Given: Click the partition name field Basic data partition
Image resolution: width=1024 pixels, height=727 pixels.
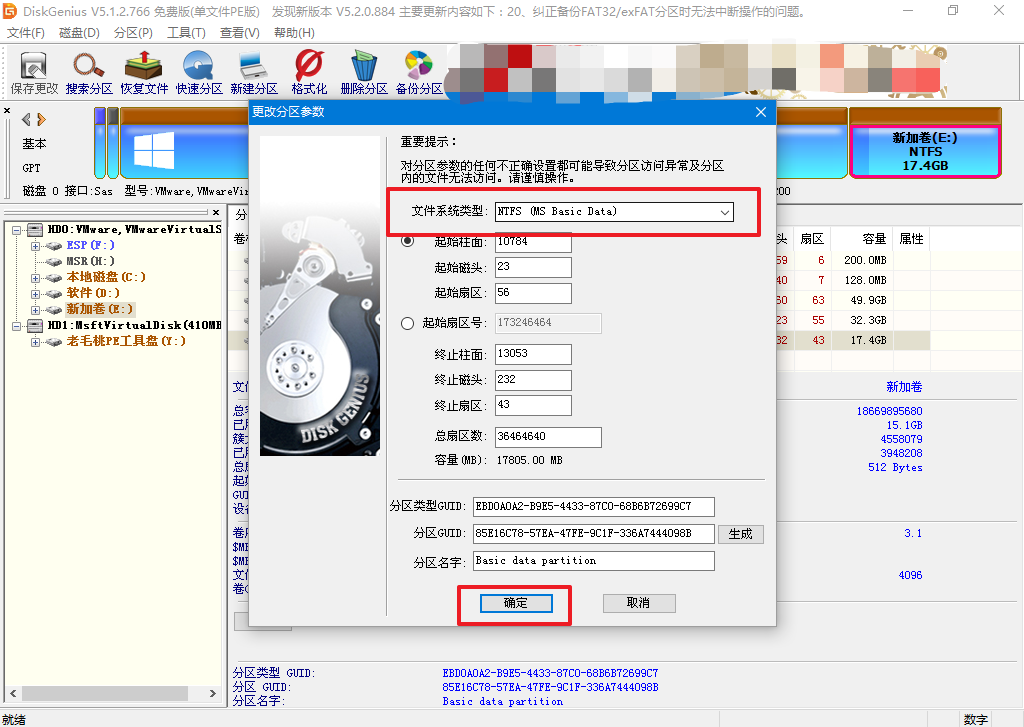Looking at the screenshot, I should tap(594, 561).
